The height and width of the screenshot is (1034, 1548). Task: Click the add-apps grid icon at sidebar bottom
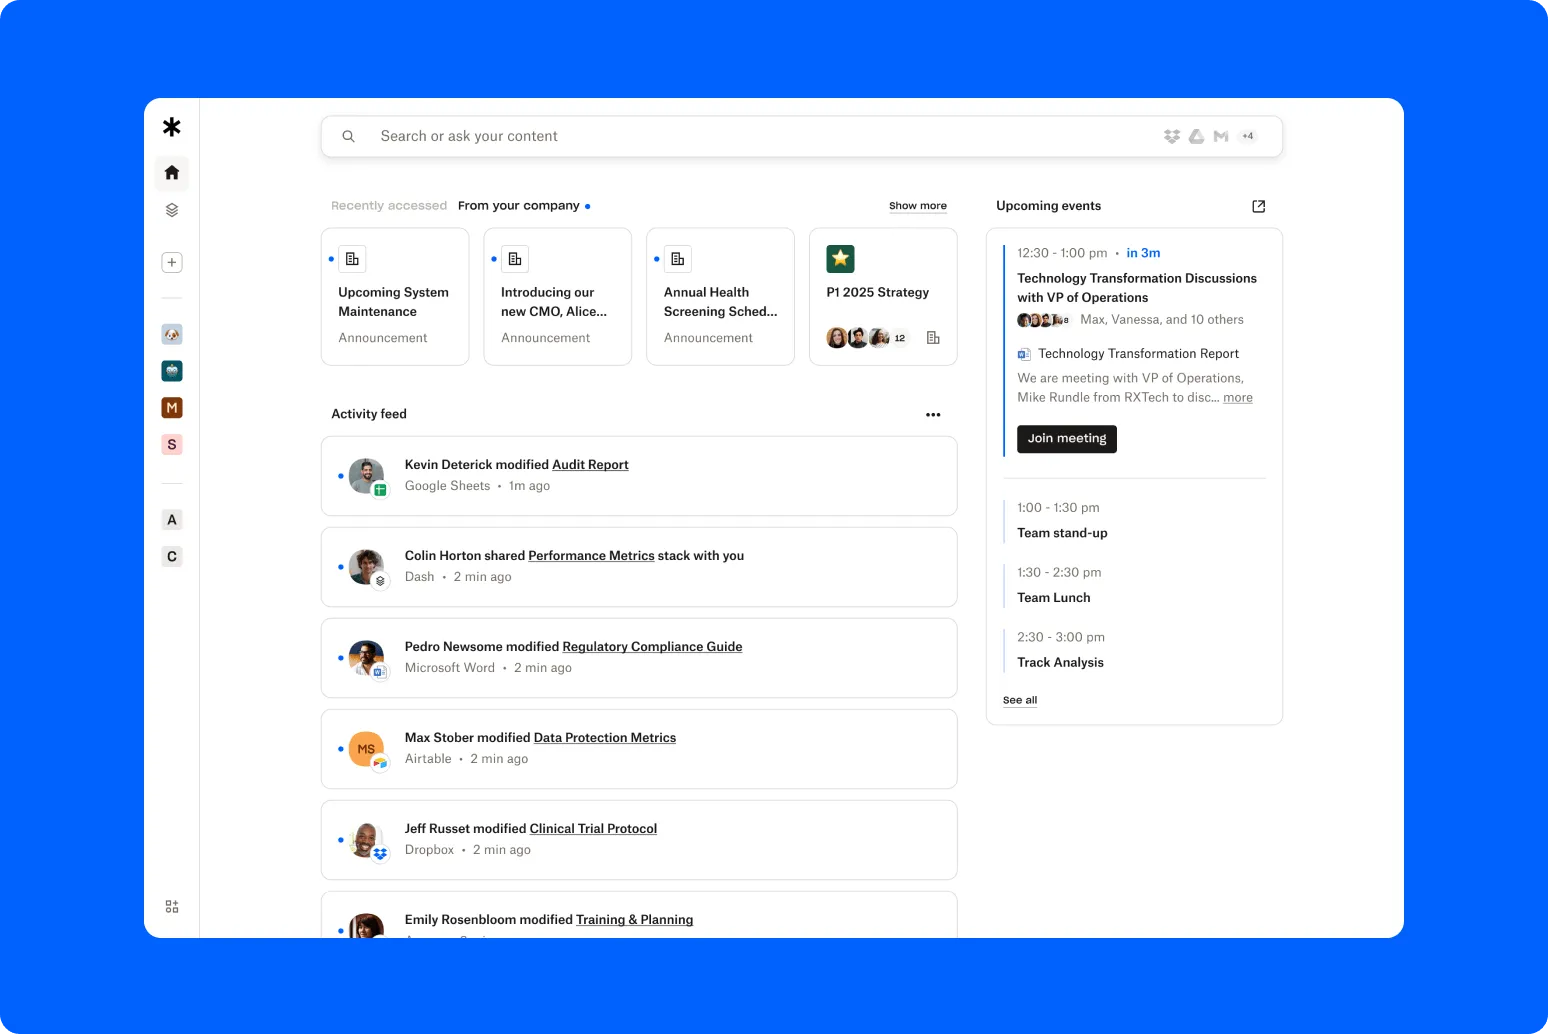coord(172,906)
